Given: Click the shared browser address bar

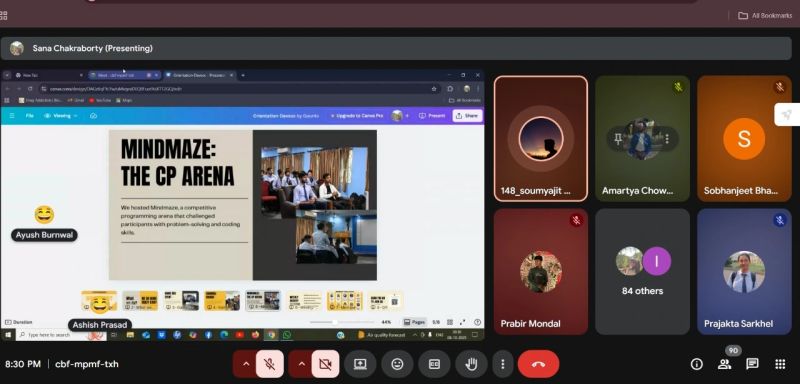Looking at the screenshot, I should [x=240, y=89].
